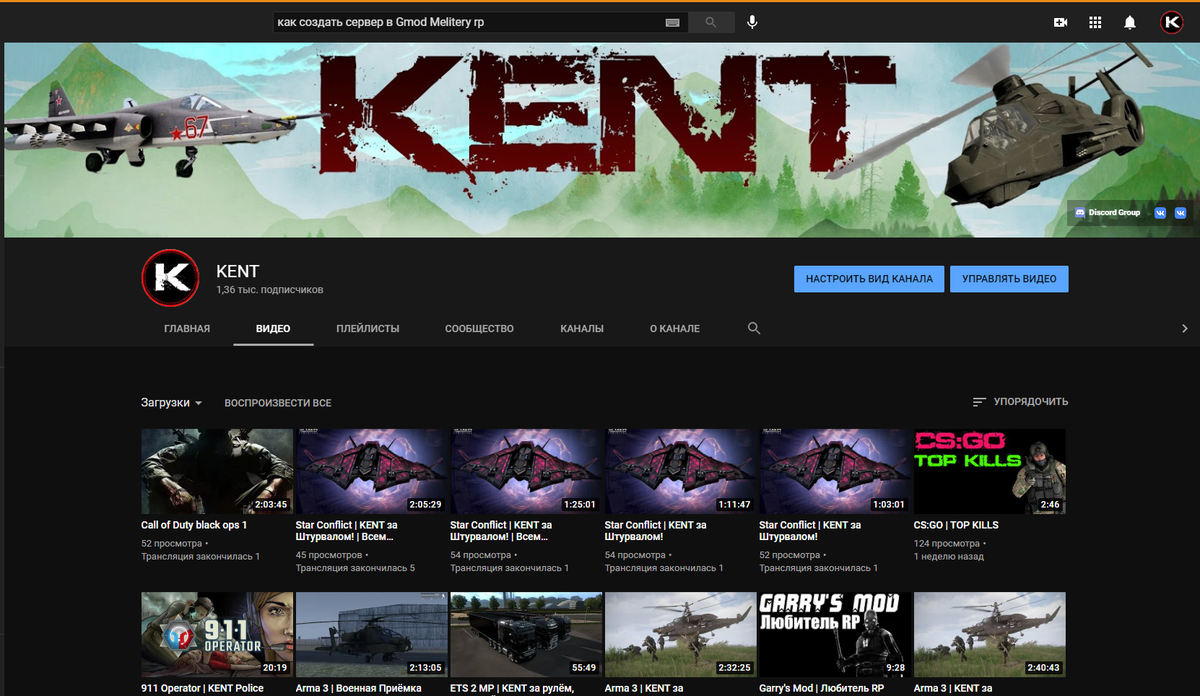
Task: Open the 911 Operator thumbnail
Action: tap(217, 635)
